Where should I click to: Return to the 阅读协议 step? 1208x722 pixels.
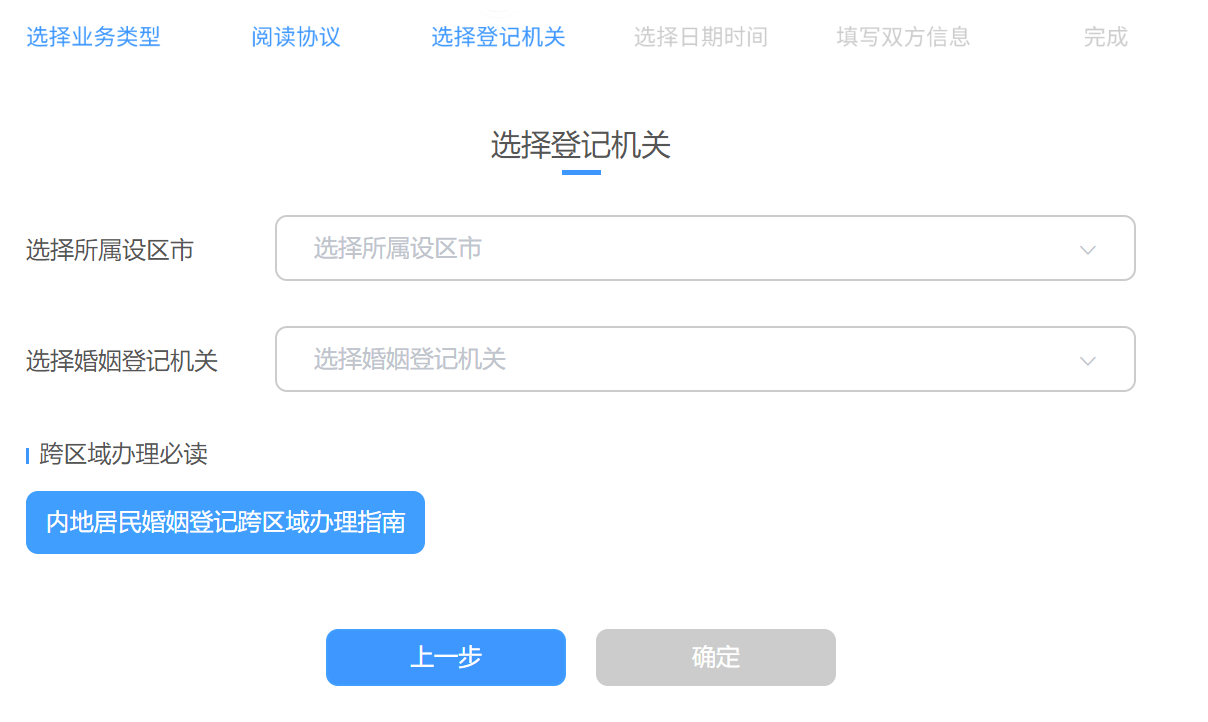296,38
